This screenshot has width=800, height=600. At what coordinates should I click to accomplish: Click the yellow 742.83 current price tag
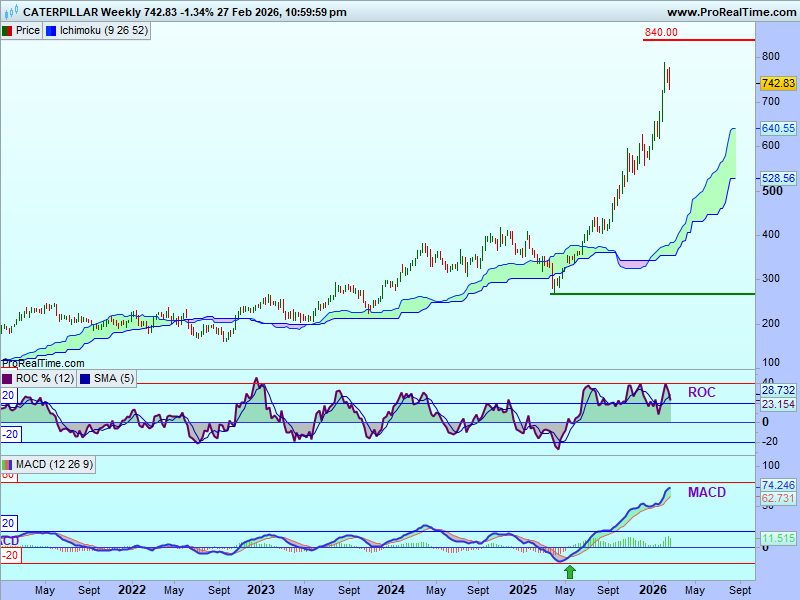777,84
